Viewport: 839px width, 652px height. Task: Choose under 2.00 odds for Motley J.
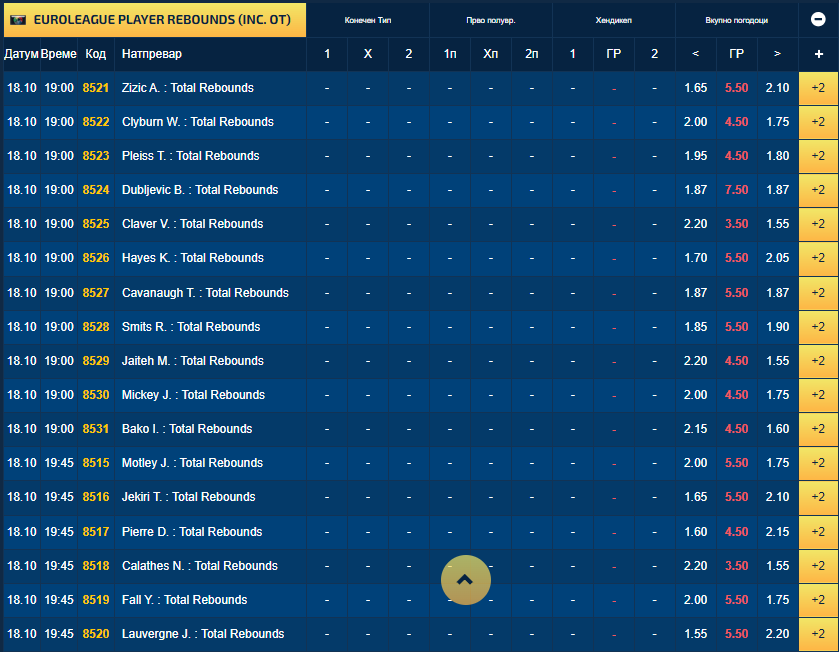[696, 463]
